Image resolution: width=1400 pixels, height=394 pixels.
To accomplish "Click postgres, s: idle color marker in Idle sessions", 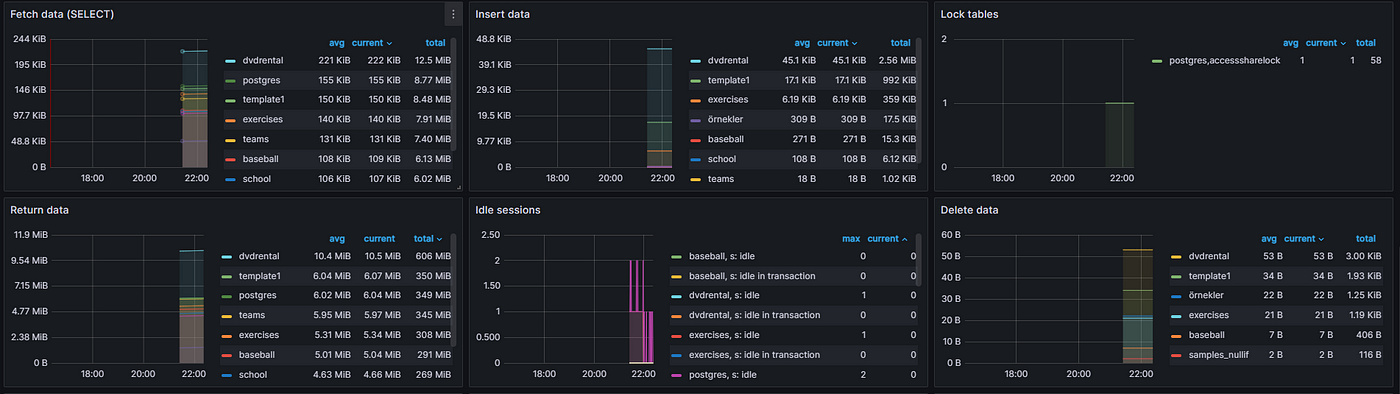I will coord(677,374).
